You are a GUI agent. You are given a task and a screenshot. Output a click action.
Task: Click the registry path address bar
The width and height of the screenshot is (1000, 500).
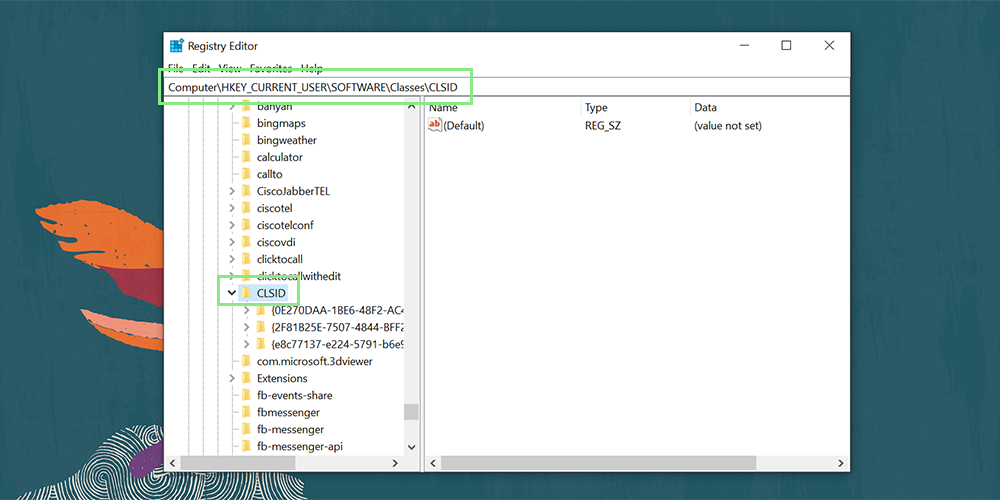[507, 86]
